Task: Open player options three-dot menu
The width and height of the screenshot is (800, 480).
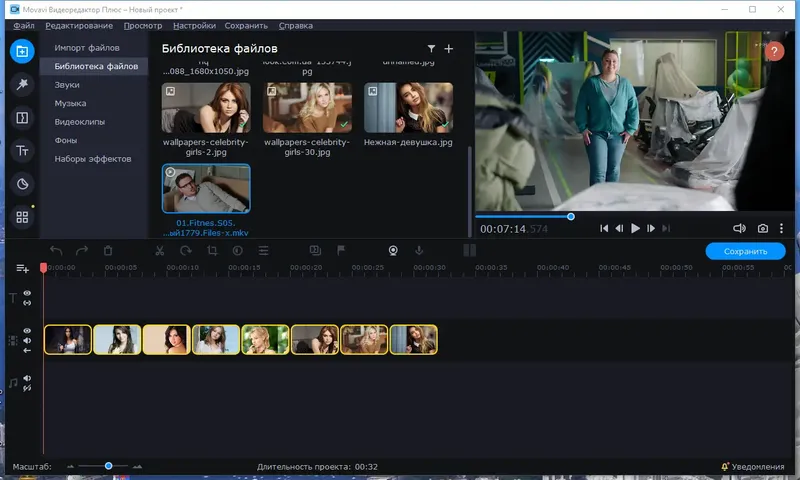Action: (x=781, y=229)
